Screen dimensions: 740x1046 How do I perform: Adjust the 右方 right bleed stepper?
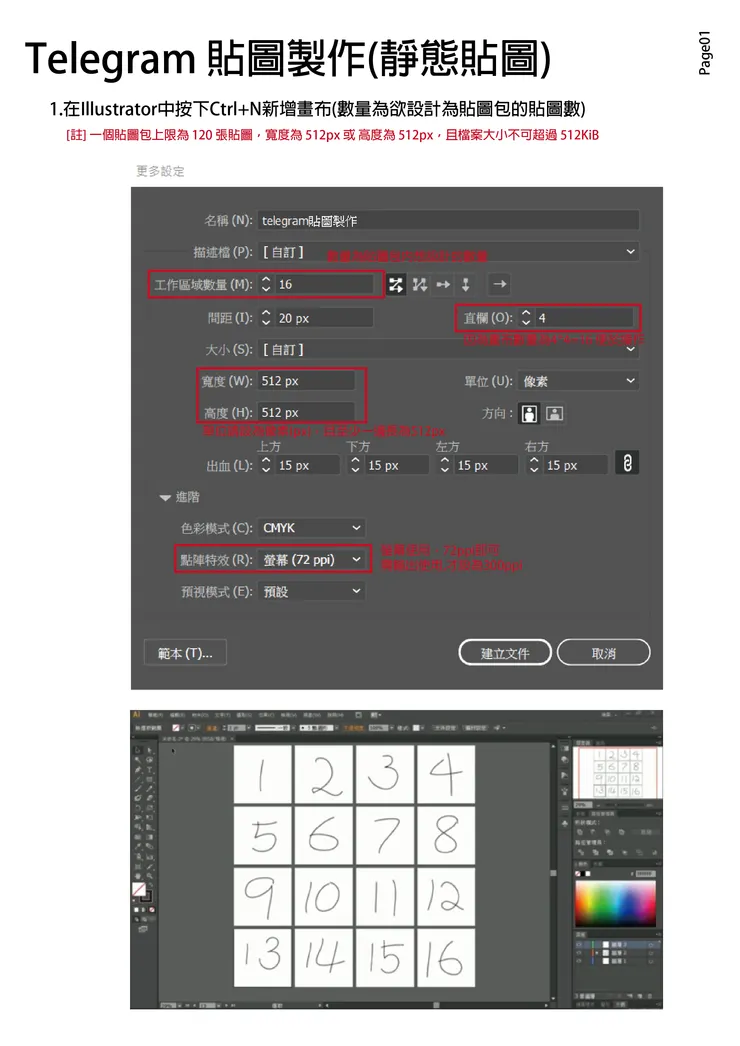click(x=534, y=465)
